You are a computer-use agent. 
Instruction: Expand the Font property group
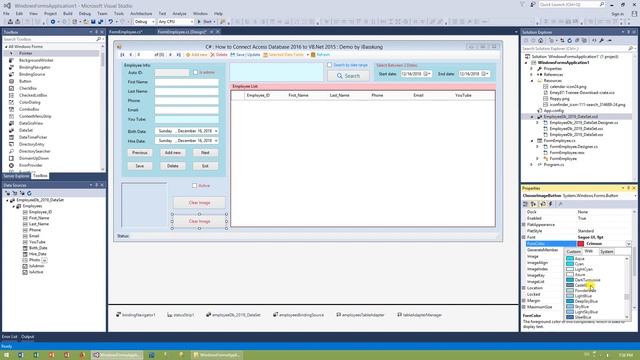tap(524, 237)
